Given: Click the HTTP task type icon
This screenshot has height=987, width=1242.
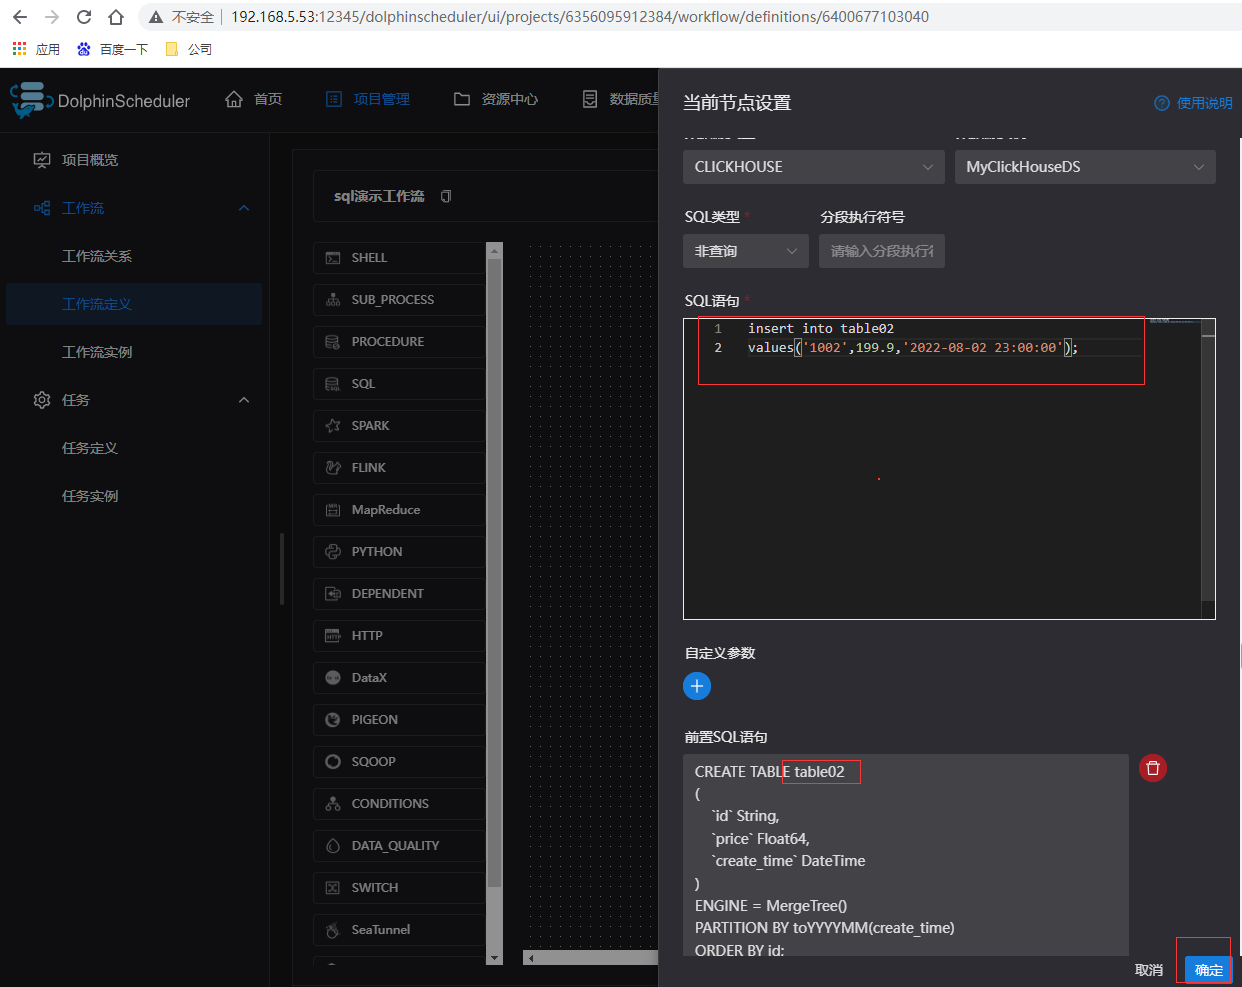Looking at the screenshot, I should coord(333,636).
